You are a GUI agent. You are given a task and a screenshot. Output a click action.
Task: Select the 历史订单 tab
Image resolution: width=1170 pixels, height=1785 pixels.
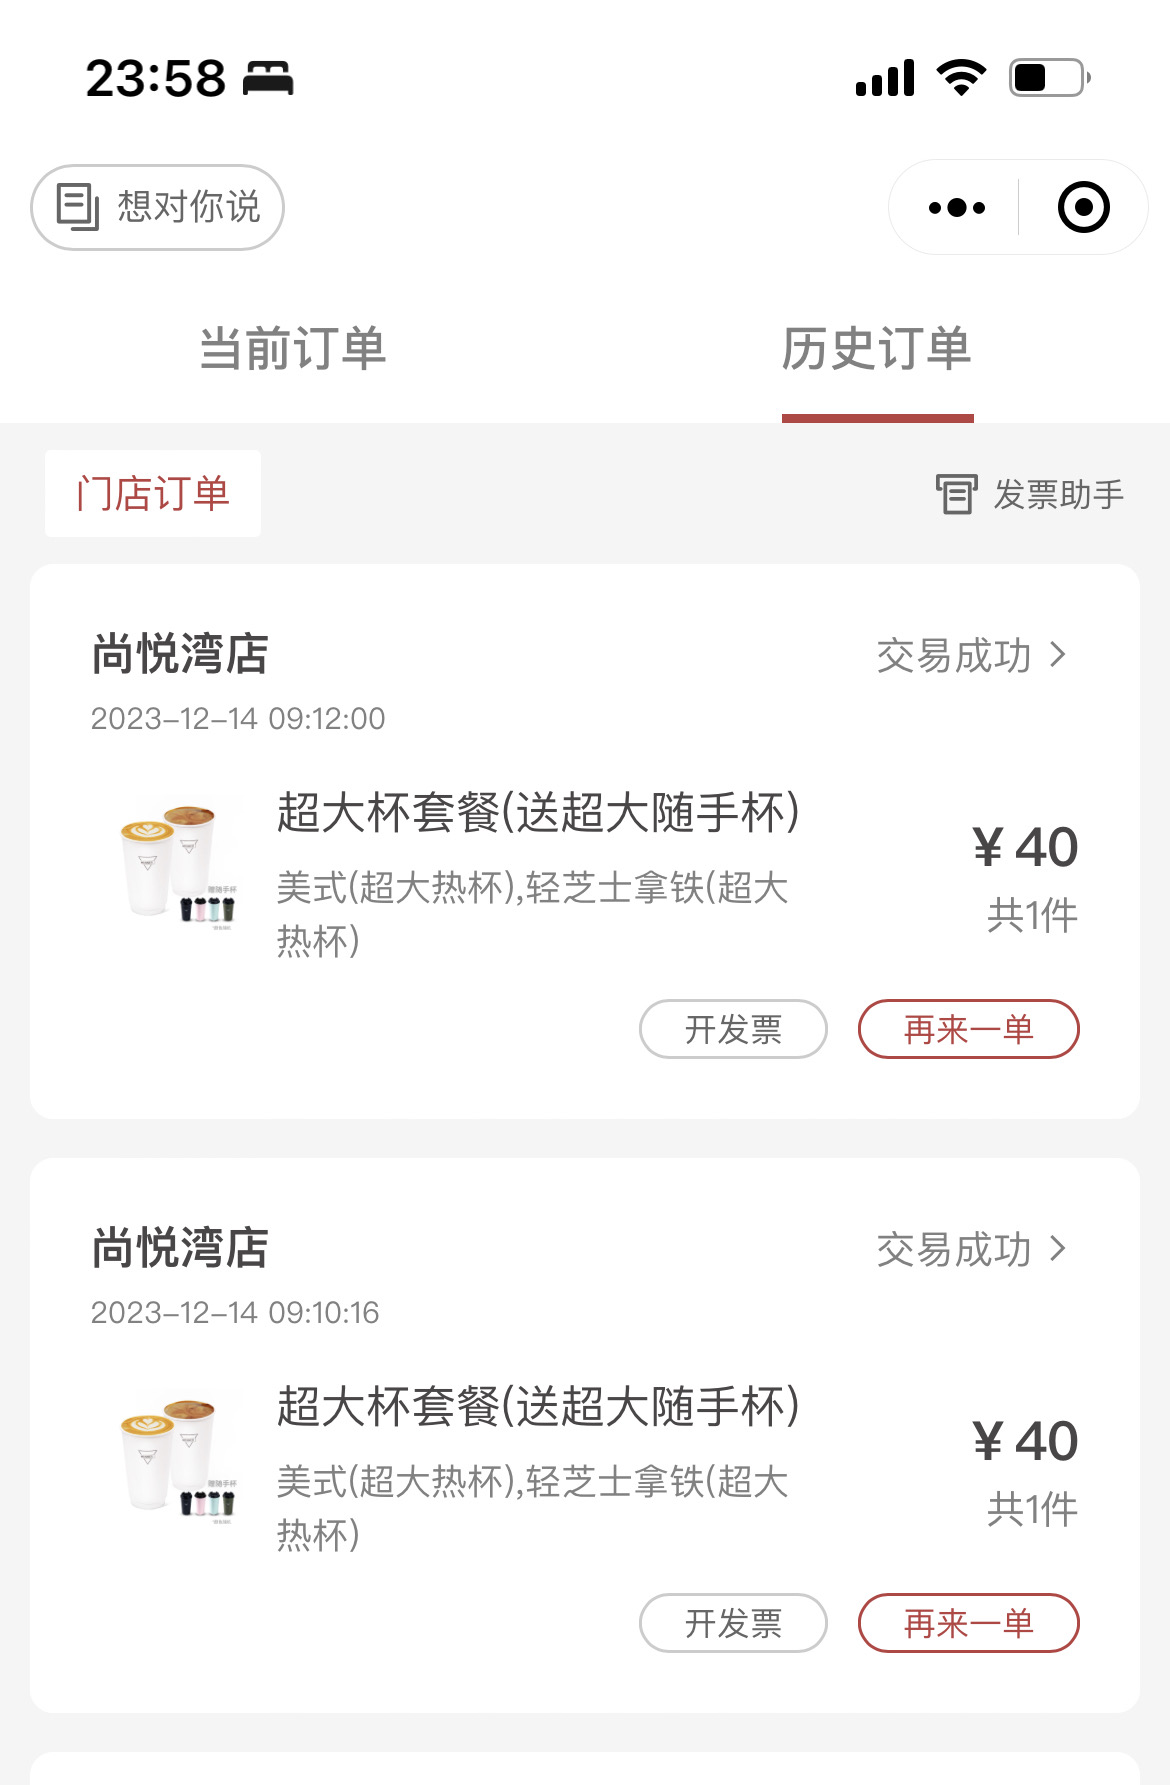click(877, 349)
